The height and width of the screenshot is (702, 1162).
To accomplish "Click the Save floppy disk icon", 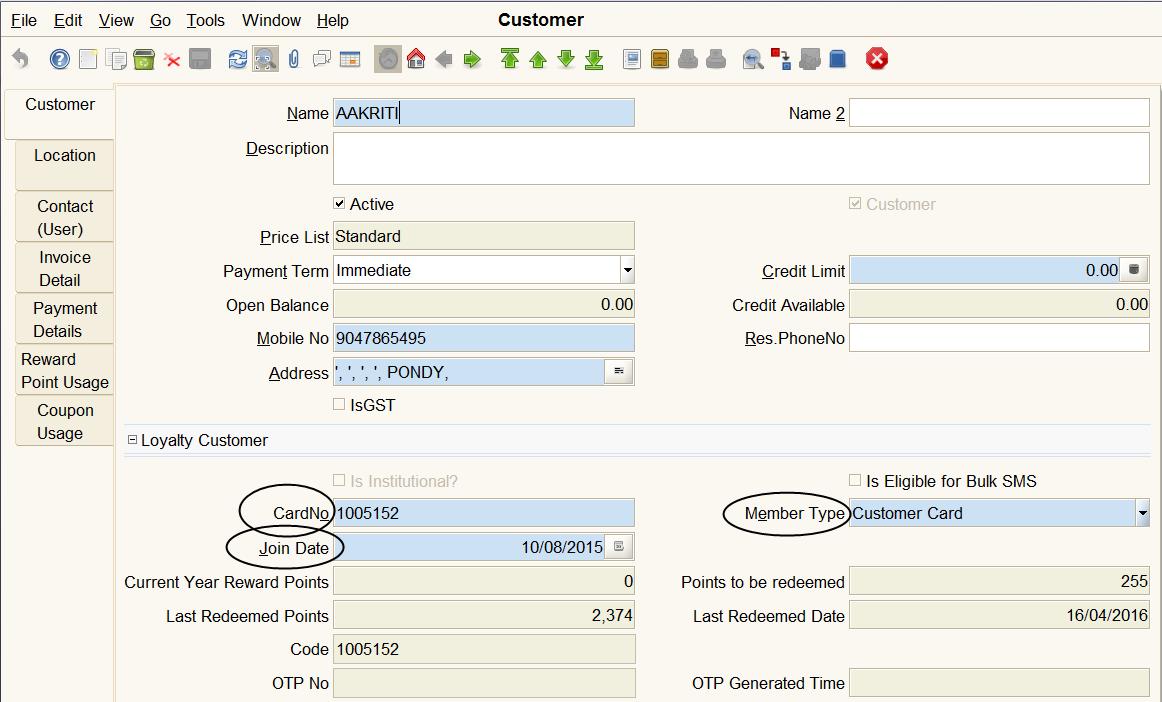I will [x=200, y=59].
